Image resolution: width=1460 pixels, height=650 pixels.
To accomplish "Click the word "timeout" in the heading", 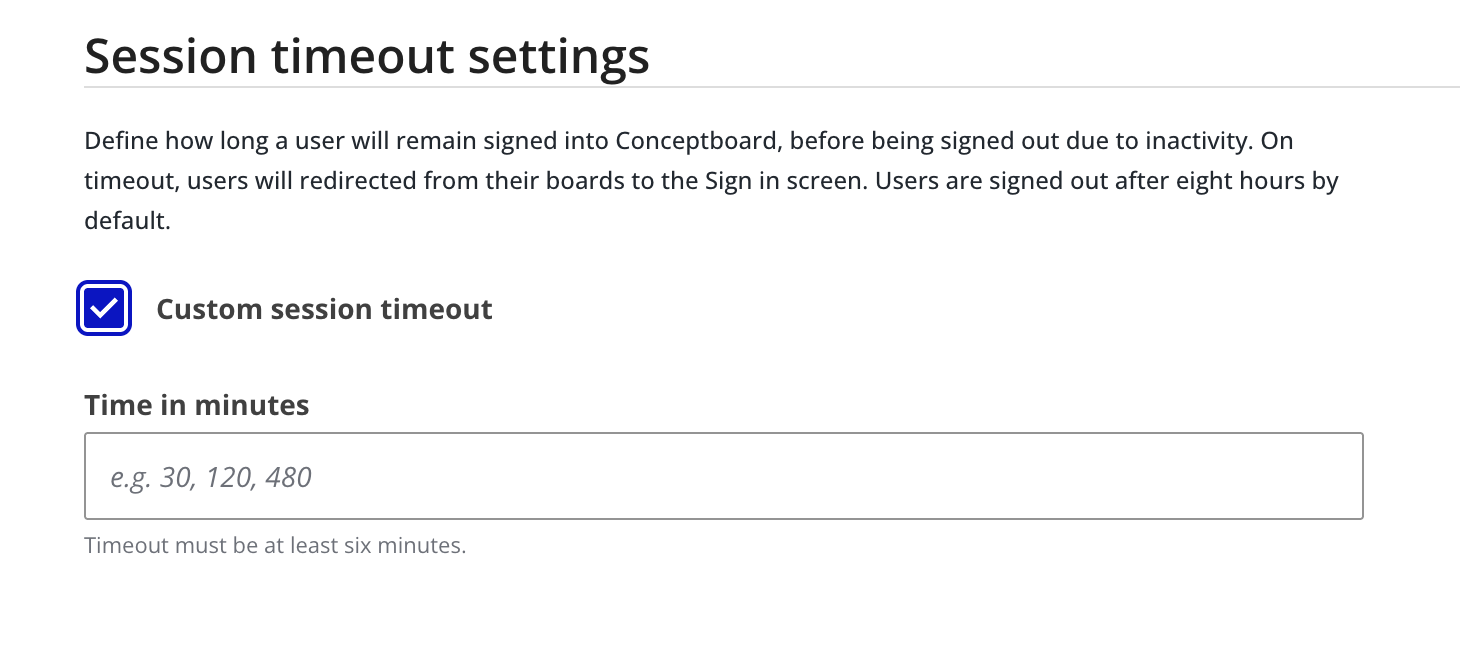I will coord(363,56).
